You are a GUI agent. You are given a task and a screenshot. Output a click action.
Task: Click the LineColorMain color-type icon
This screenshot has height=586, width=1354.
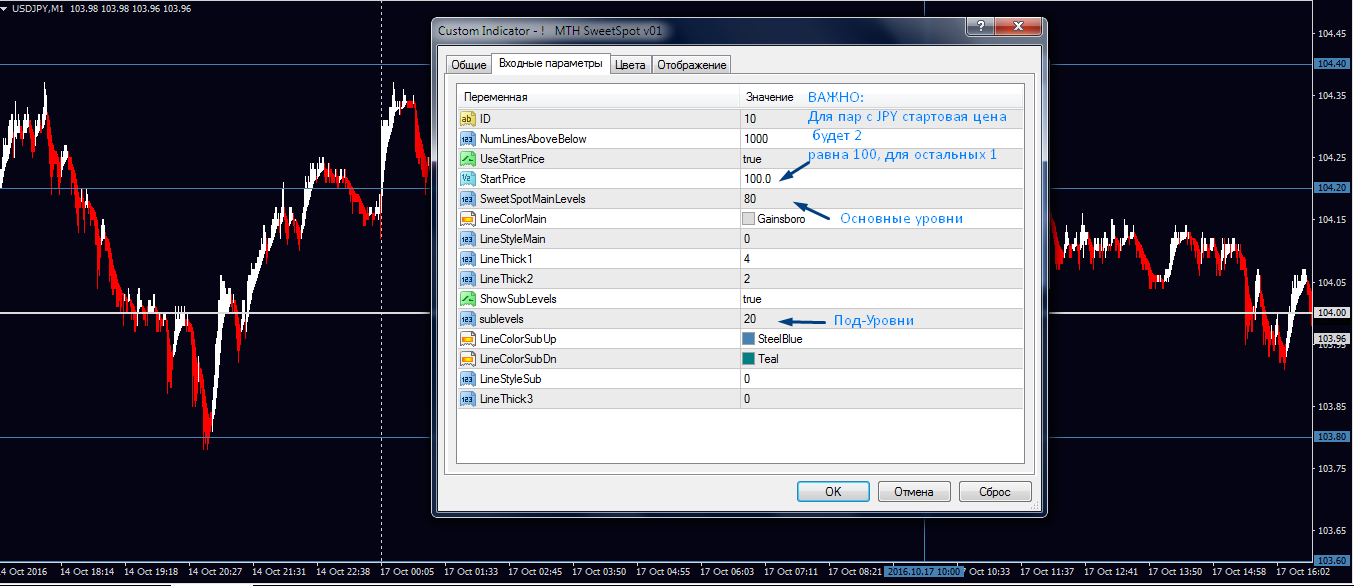pos(467,219)
